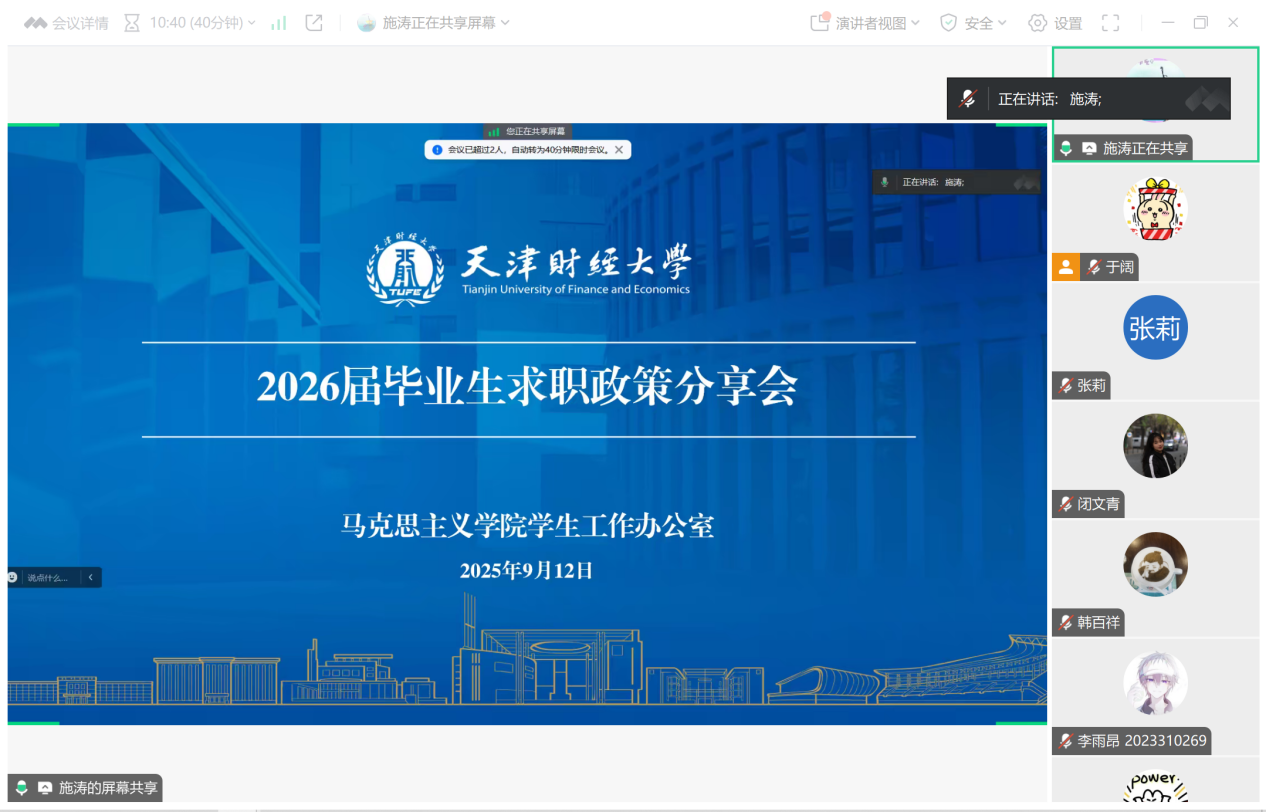This screenshot has height=812, width=1266.
Task: Open 设置 settings with the gear icon
Action: coord(1055,23)
